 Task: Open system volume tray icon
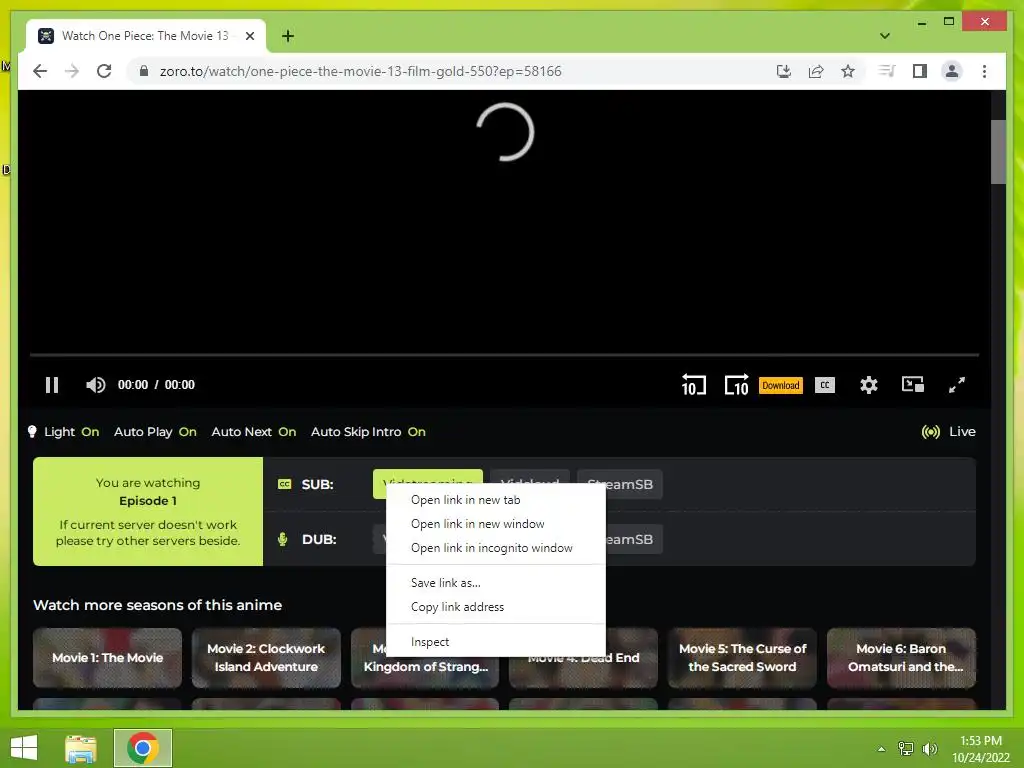(929, 749)
